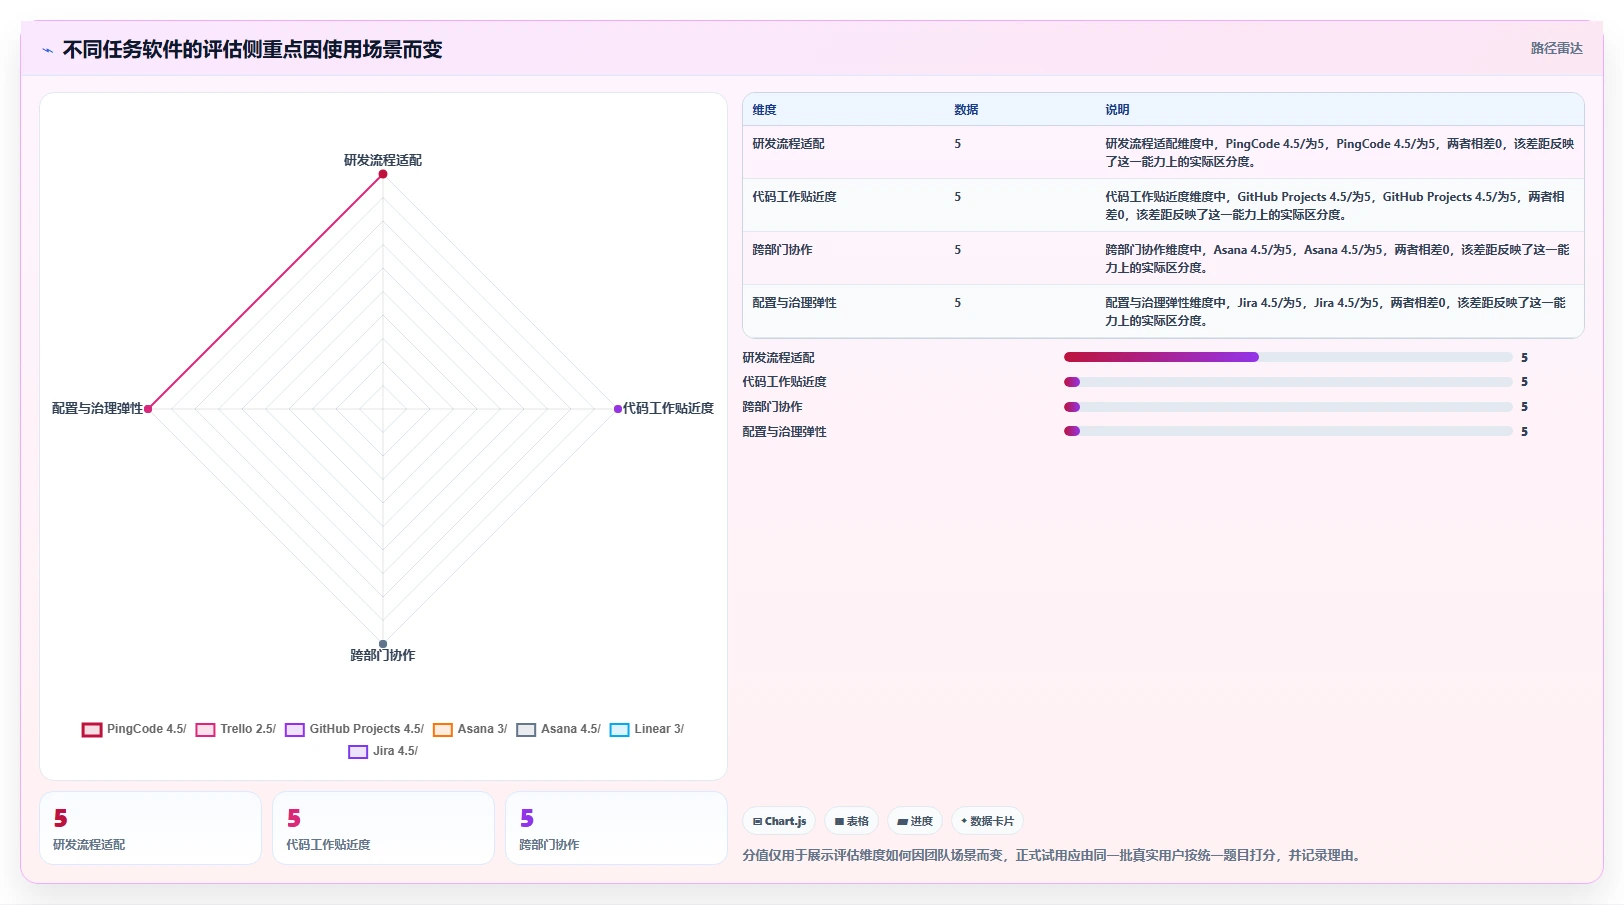Image resolution: width=1624 pixels, height=905 pixels.
Task: Click the 研发流程适配 radar data point
Action: pos(383,174)
